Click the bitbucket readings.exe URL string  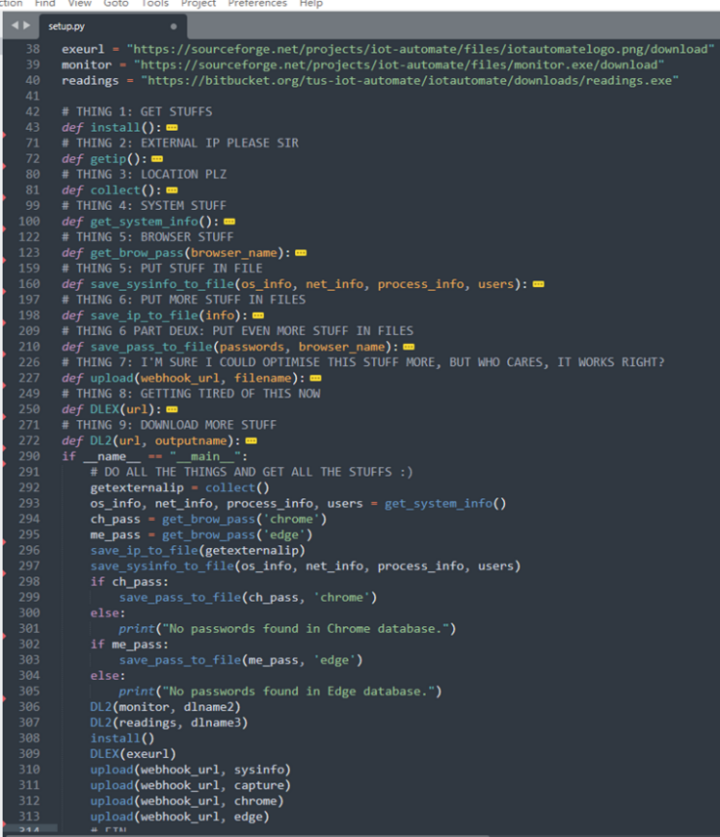[x=410, y=81]
